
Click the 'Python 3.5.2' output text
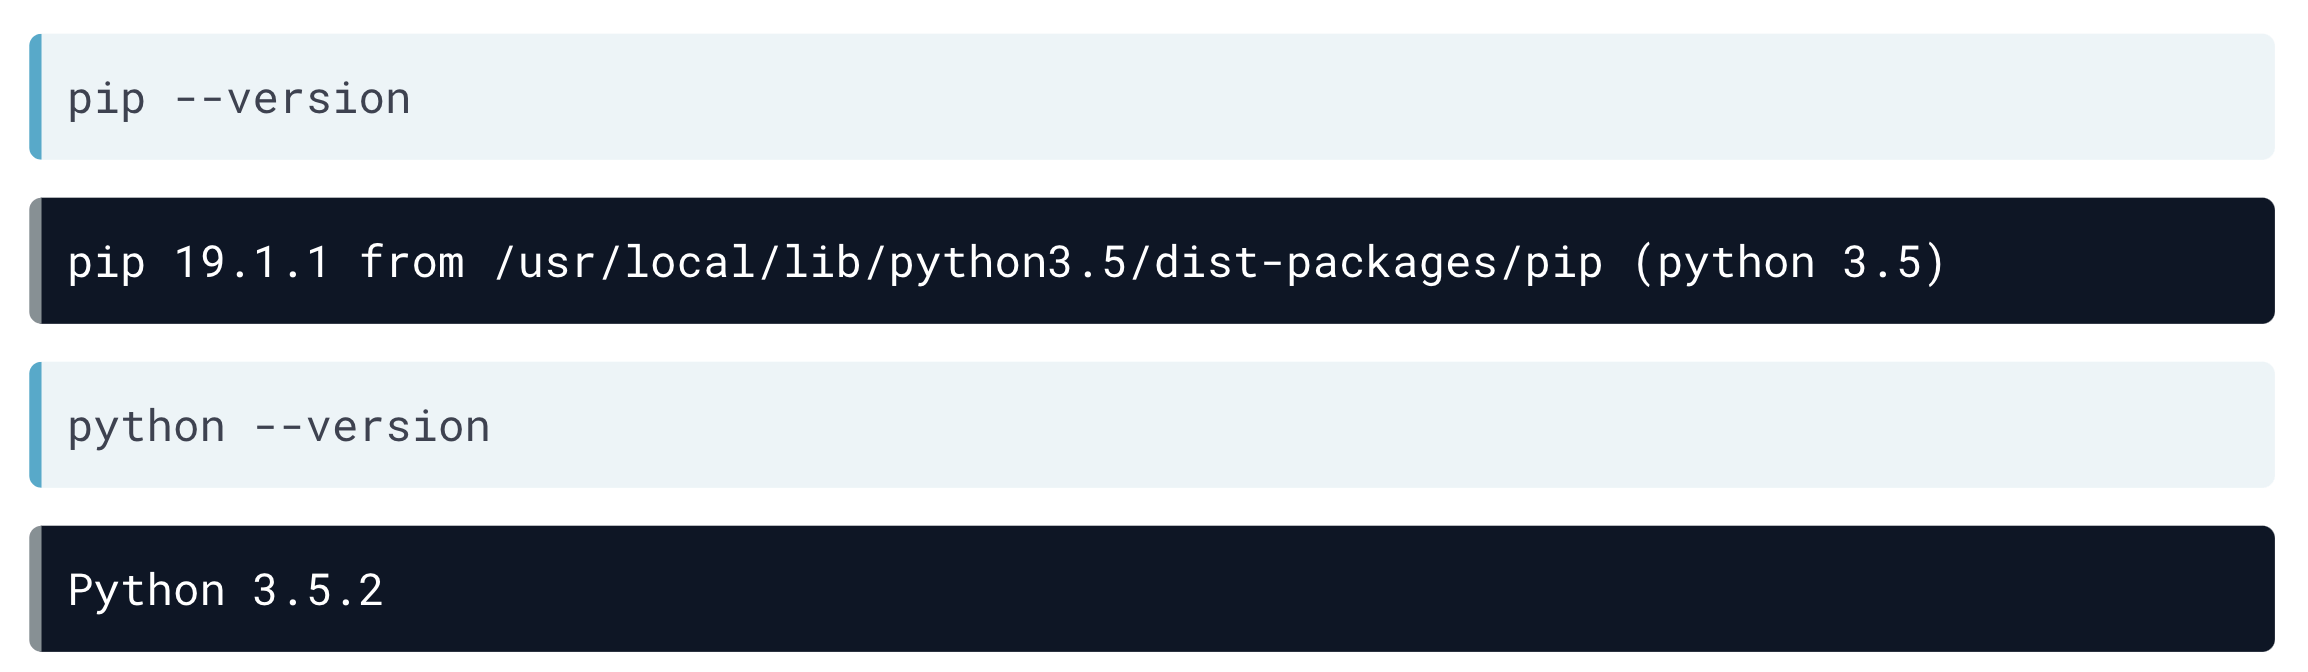tap(225, 591)
